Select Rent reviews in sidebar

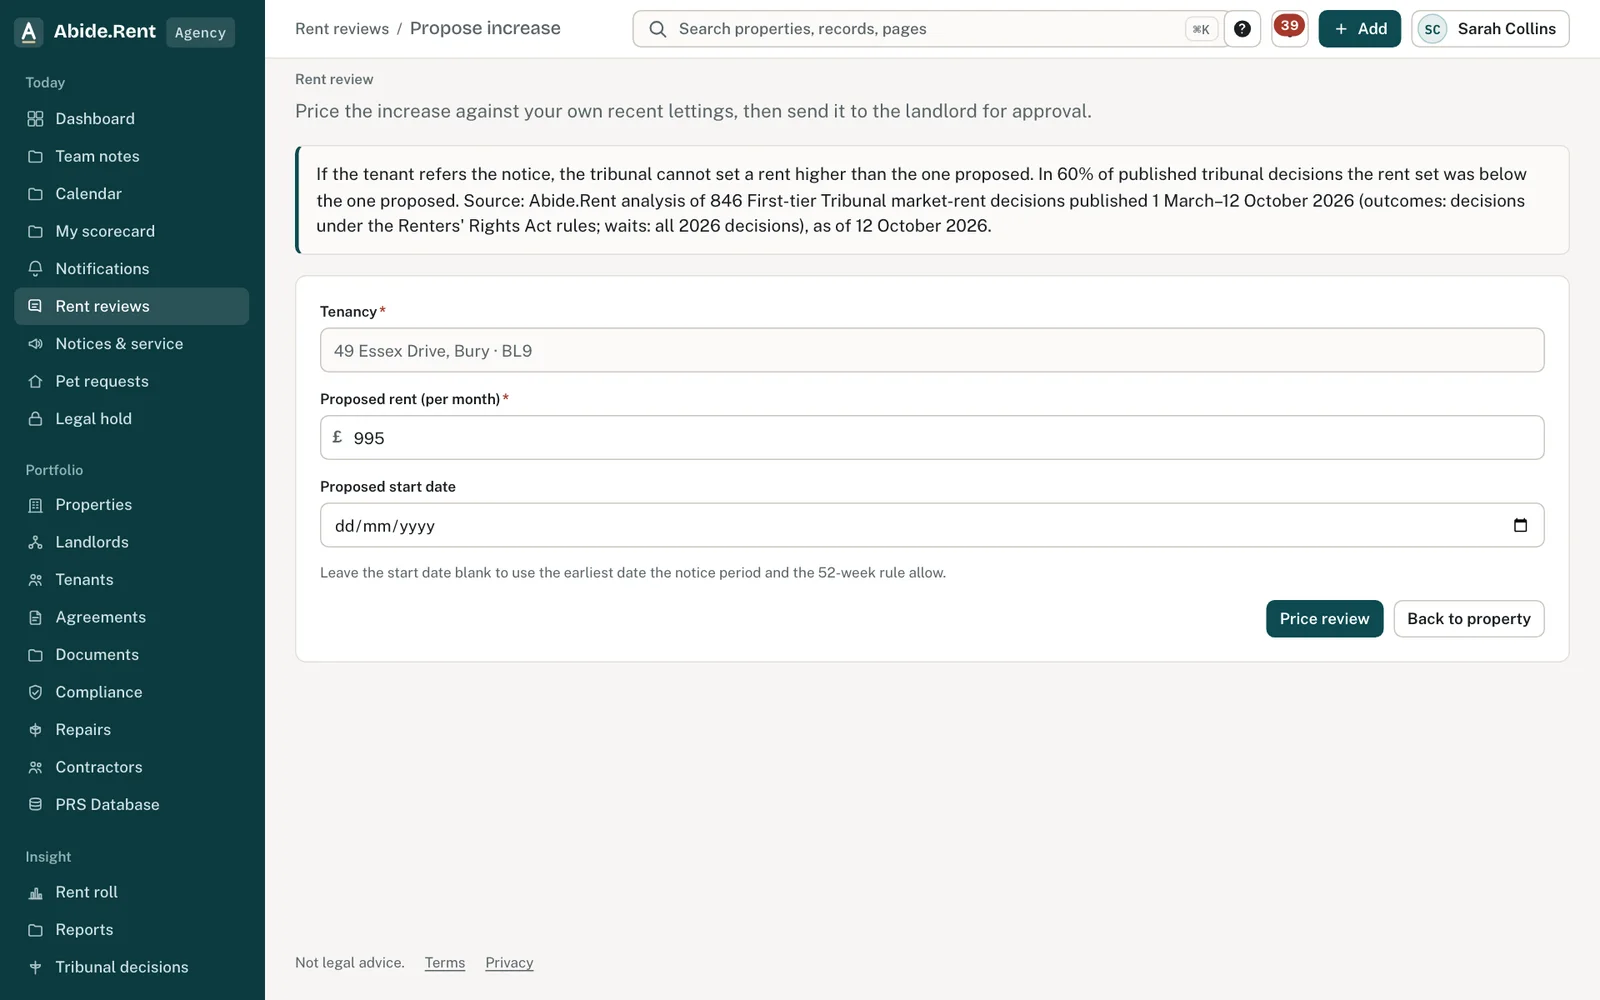coord(131,306)
